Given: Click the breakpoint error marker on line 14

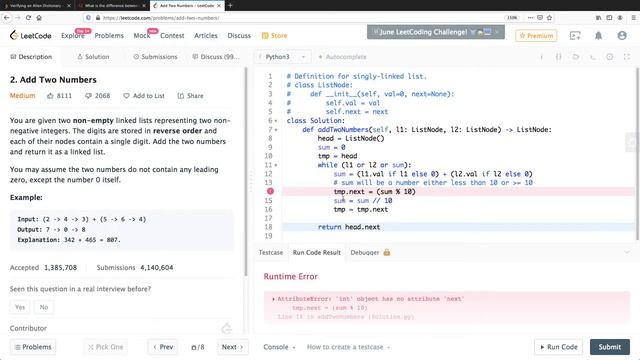Looking at the screenshot, I should pos(270,191).
